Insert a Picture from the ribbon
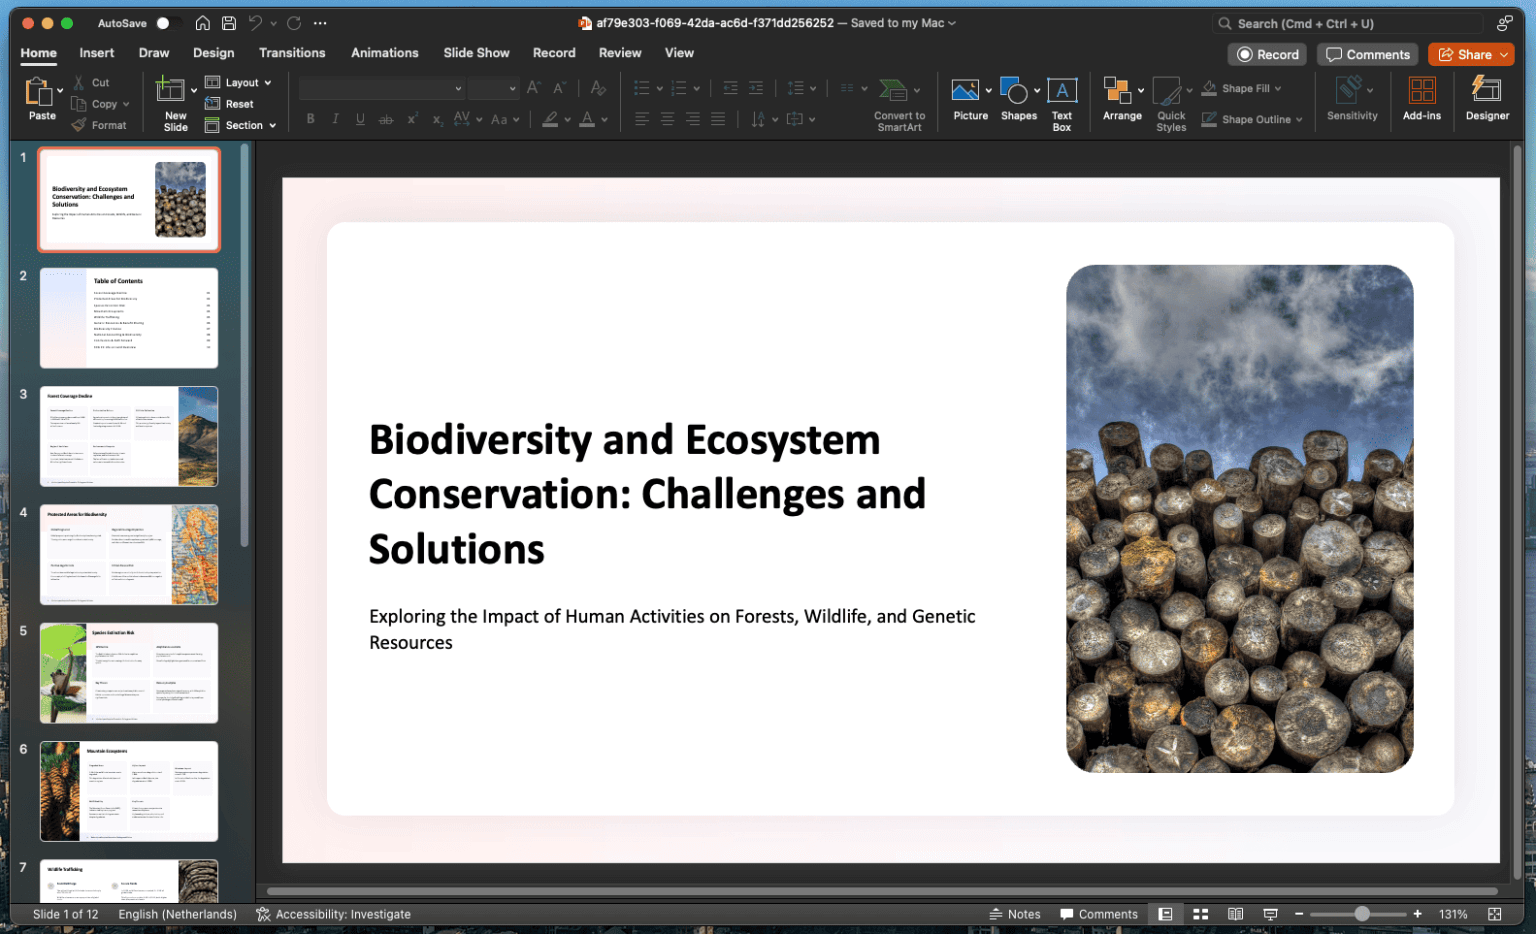 (x=968, y=97)
